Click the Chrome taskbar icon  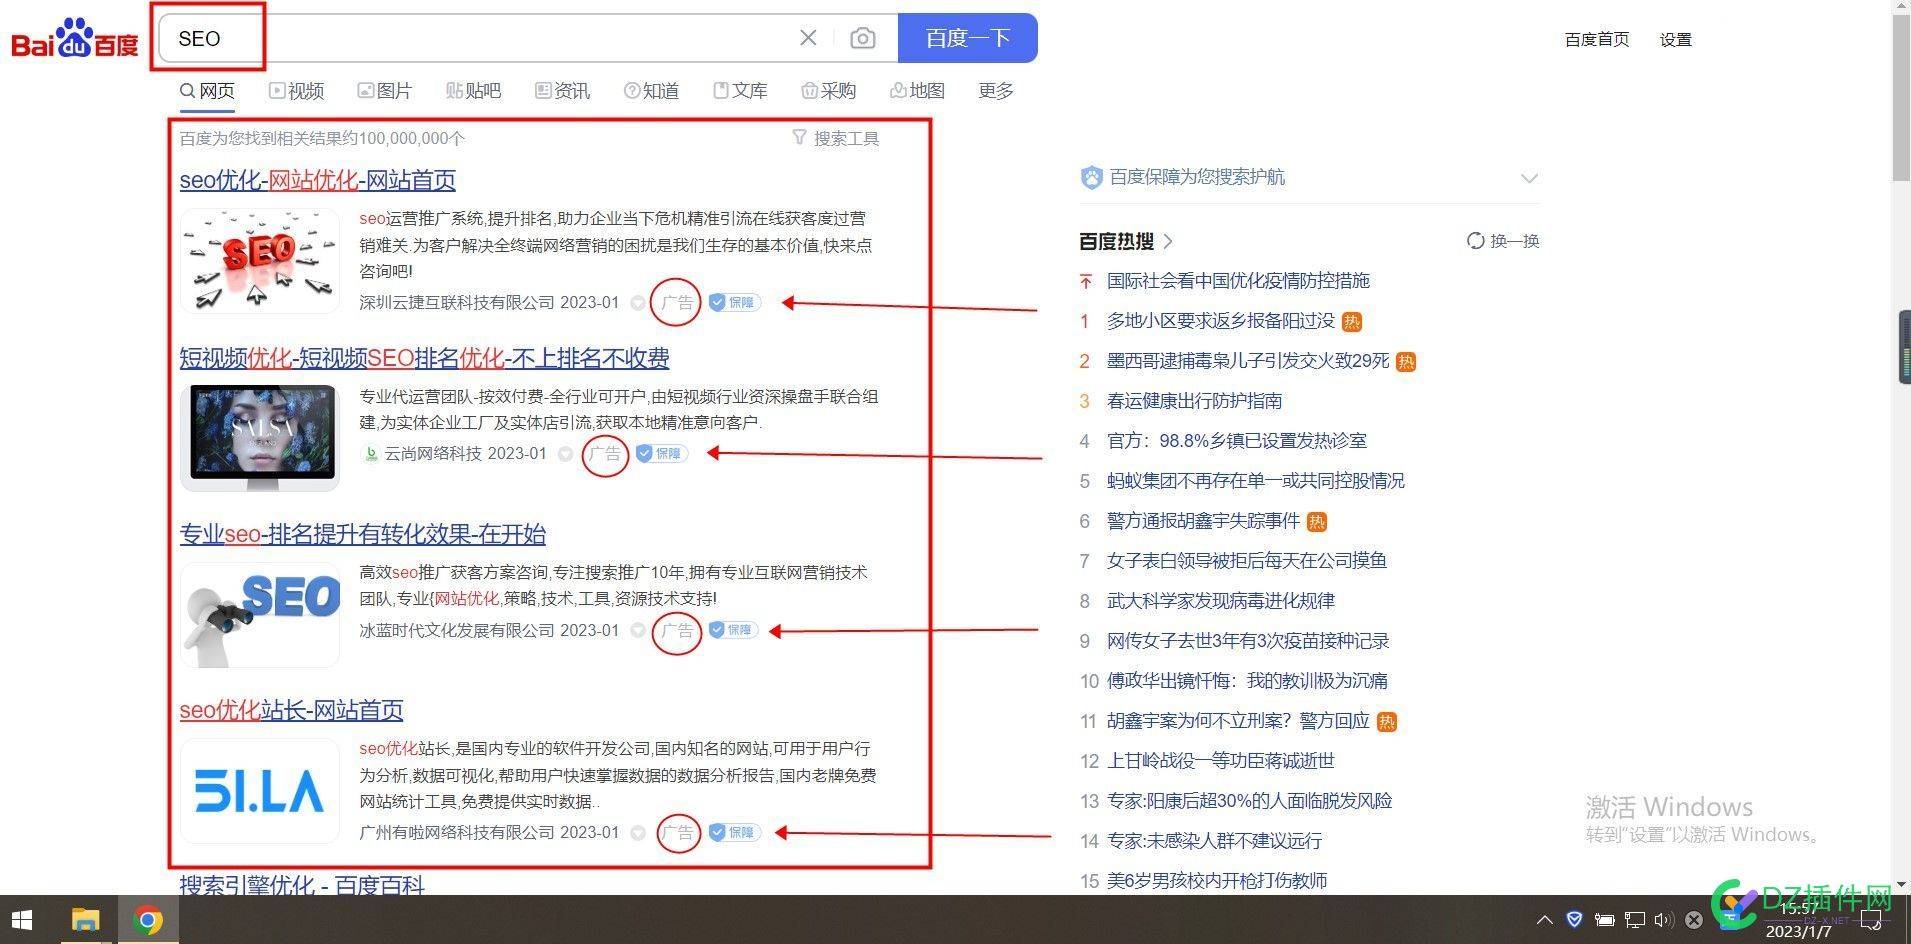pyautogui.click(x=148, y=920)
